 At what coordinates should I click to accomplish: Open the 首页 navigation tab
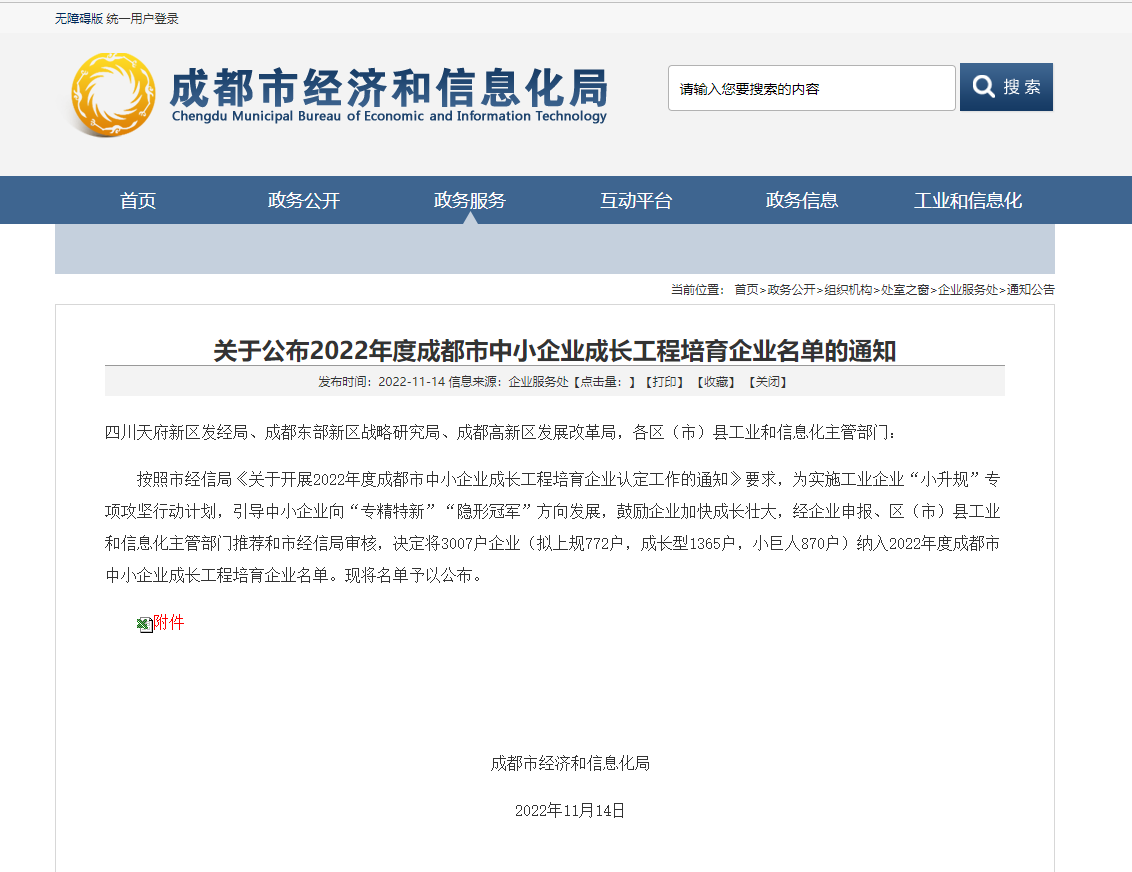138,200
